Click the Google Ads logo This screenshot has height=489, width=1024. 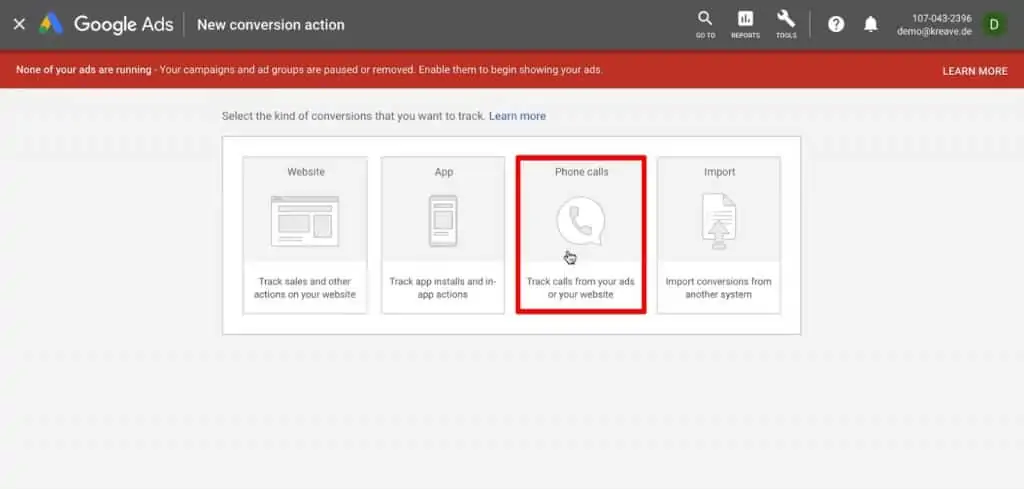[106, 25]
